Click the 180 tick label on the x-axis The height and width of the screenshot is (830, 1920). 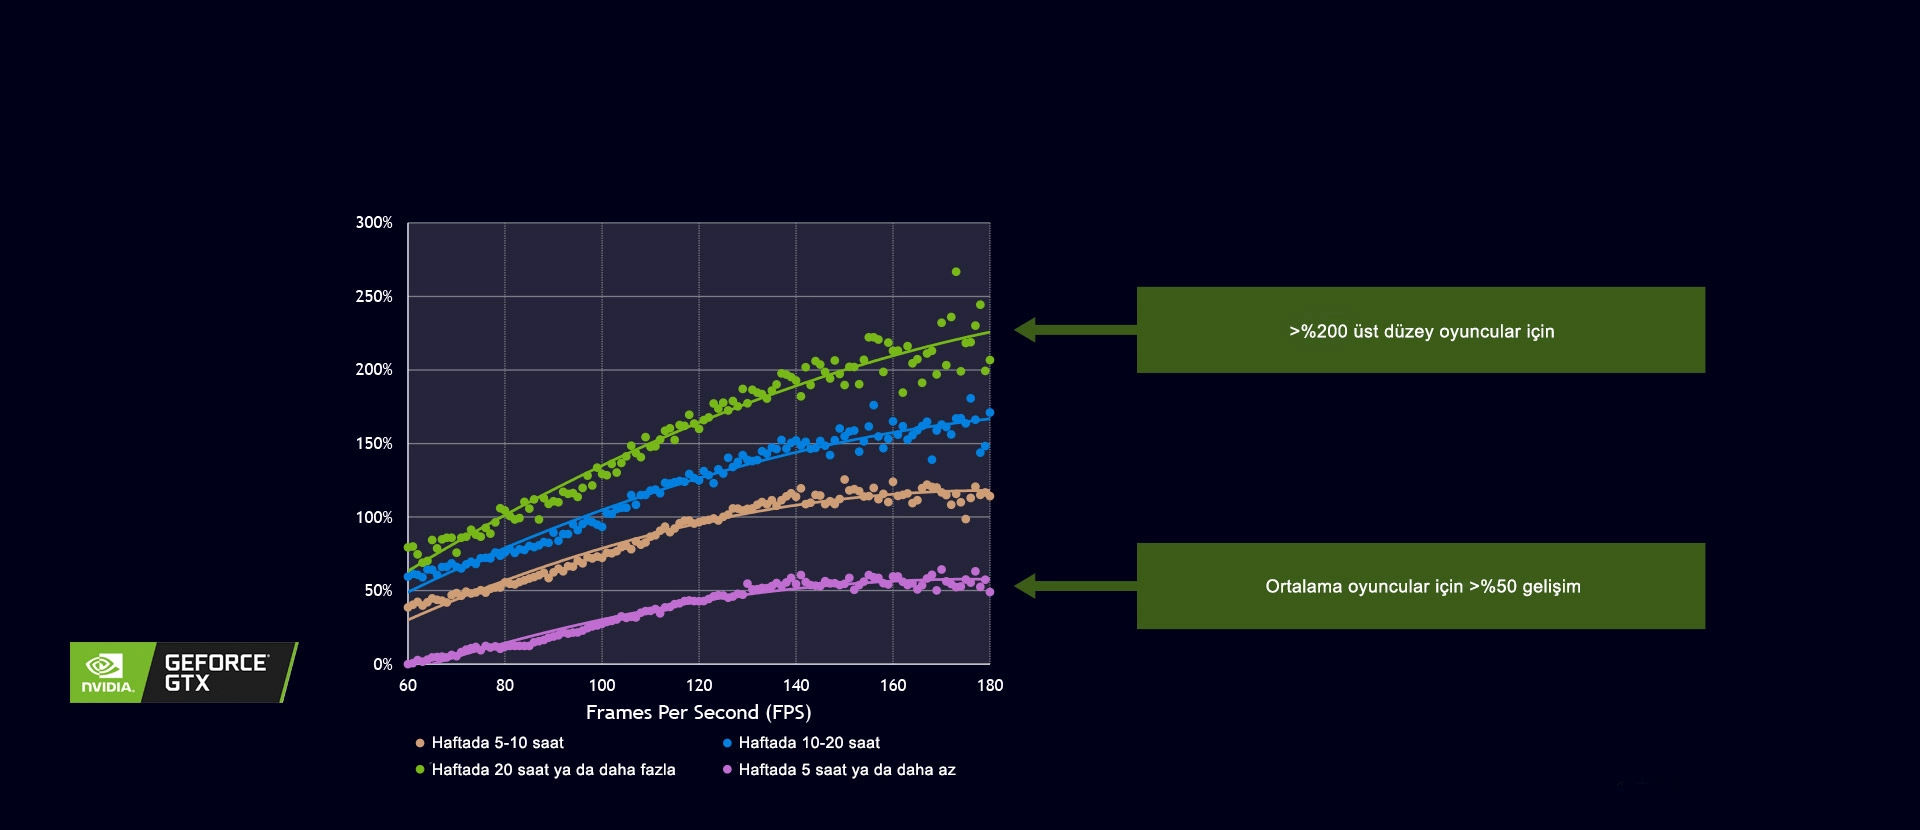[990, 686]
